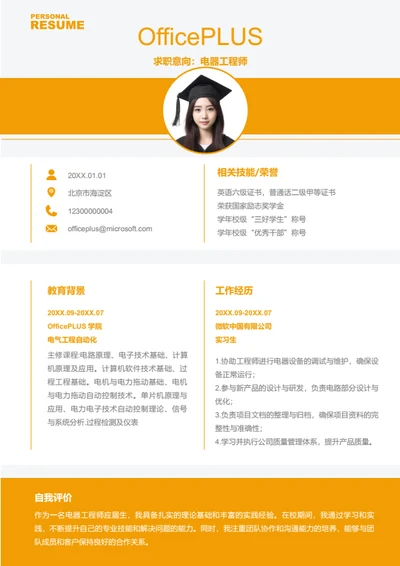Screen dimensions: 400x566
Task: Click the 北京市海淀区 address text
Action: (90, 193)
